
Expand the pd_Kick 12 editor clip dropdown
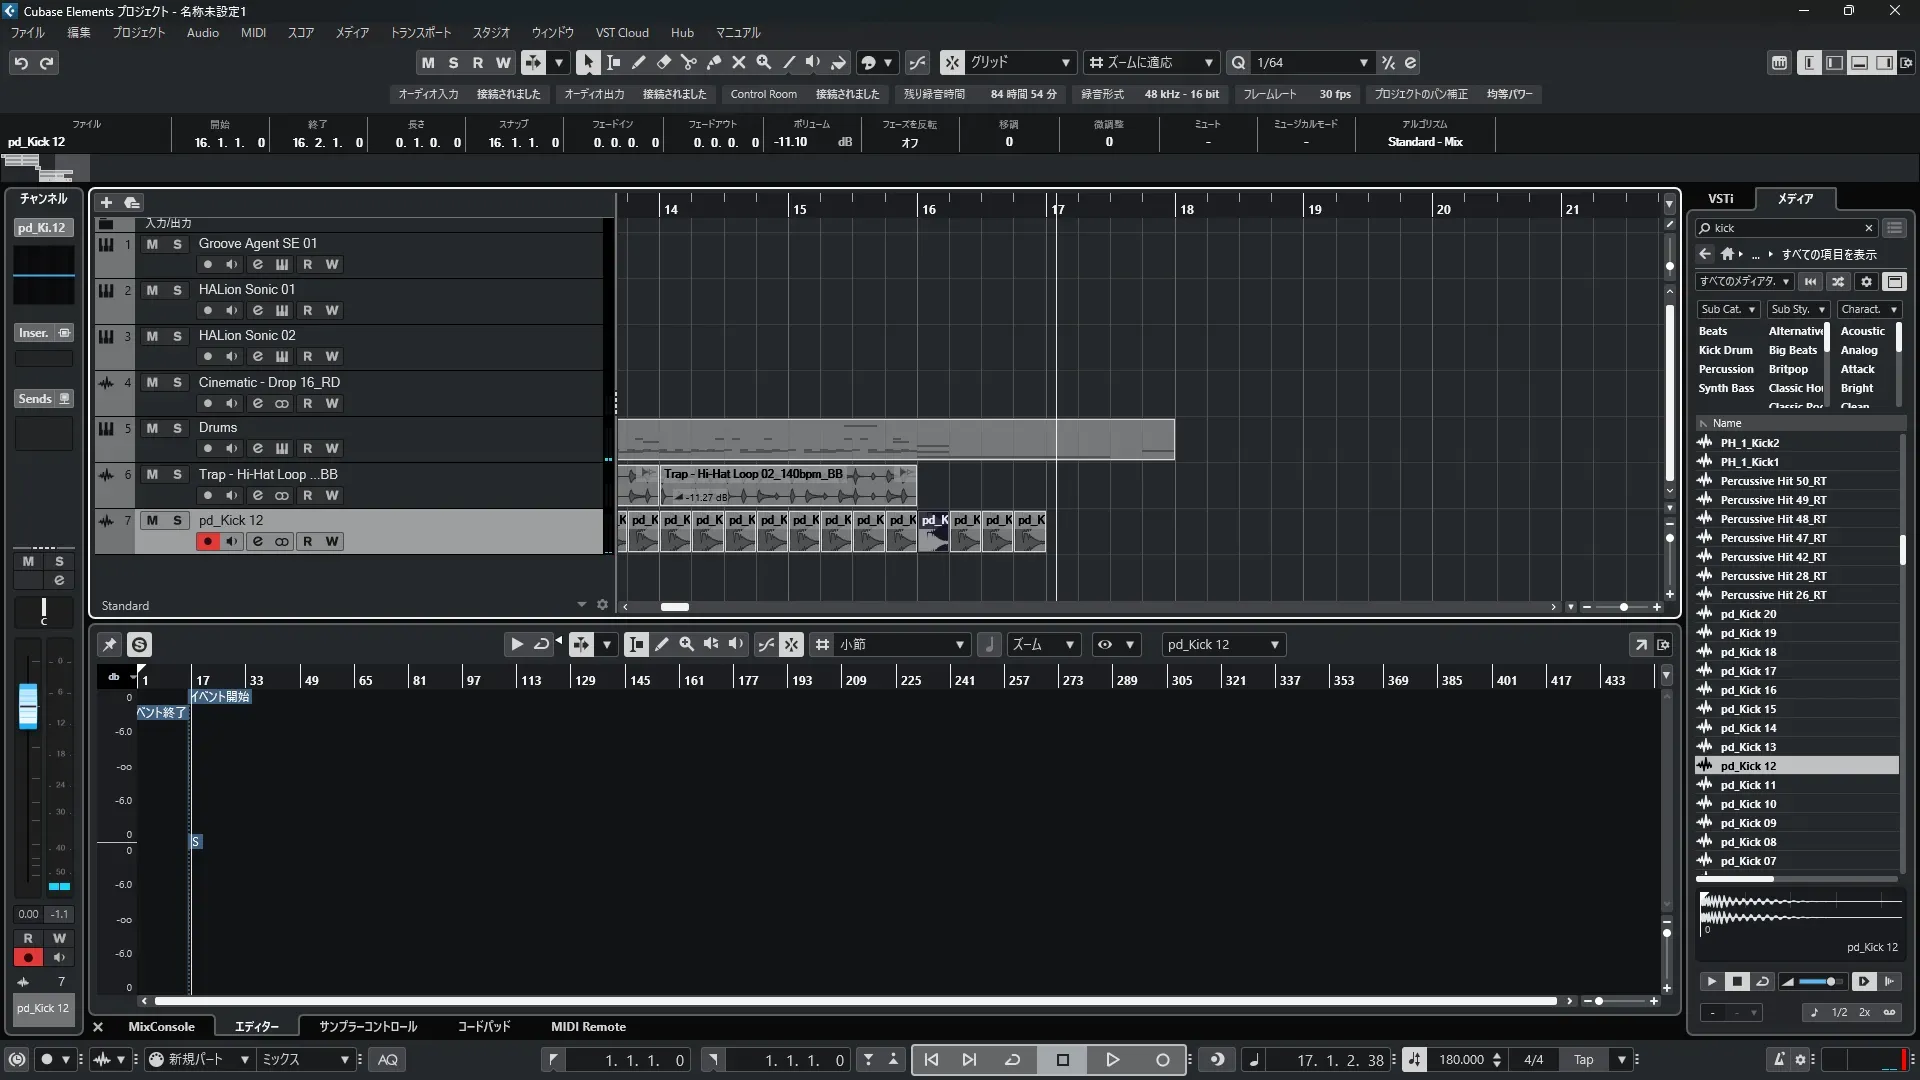[x=1274, y=645]
